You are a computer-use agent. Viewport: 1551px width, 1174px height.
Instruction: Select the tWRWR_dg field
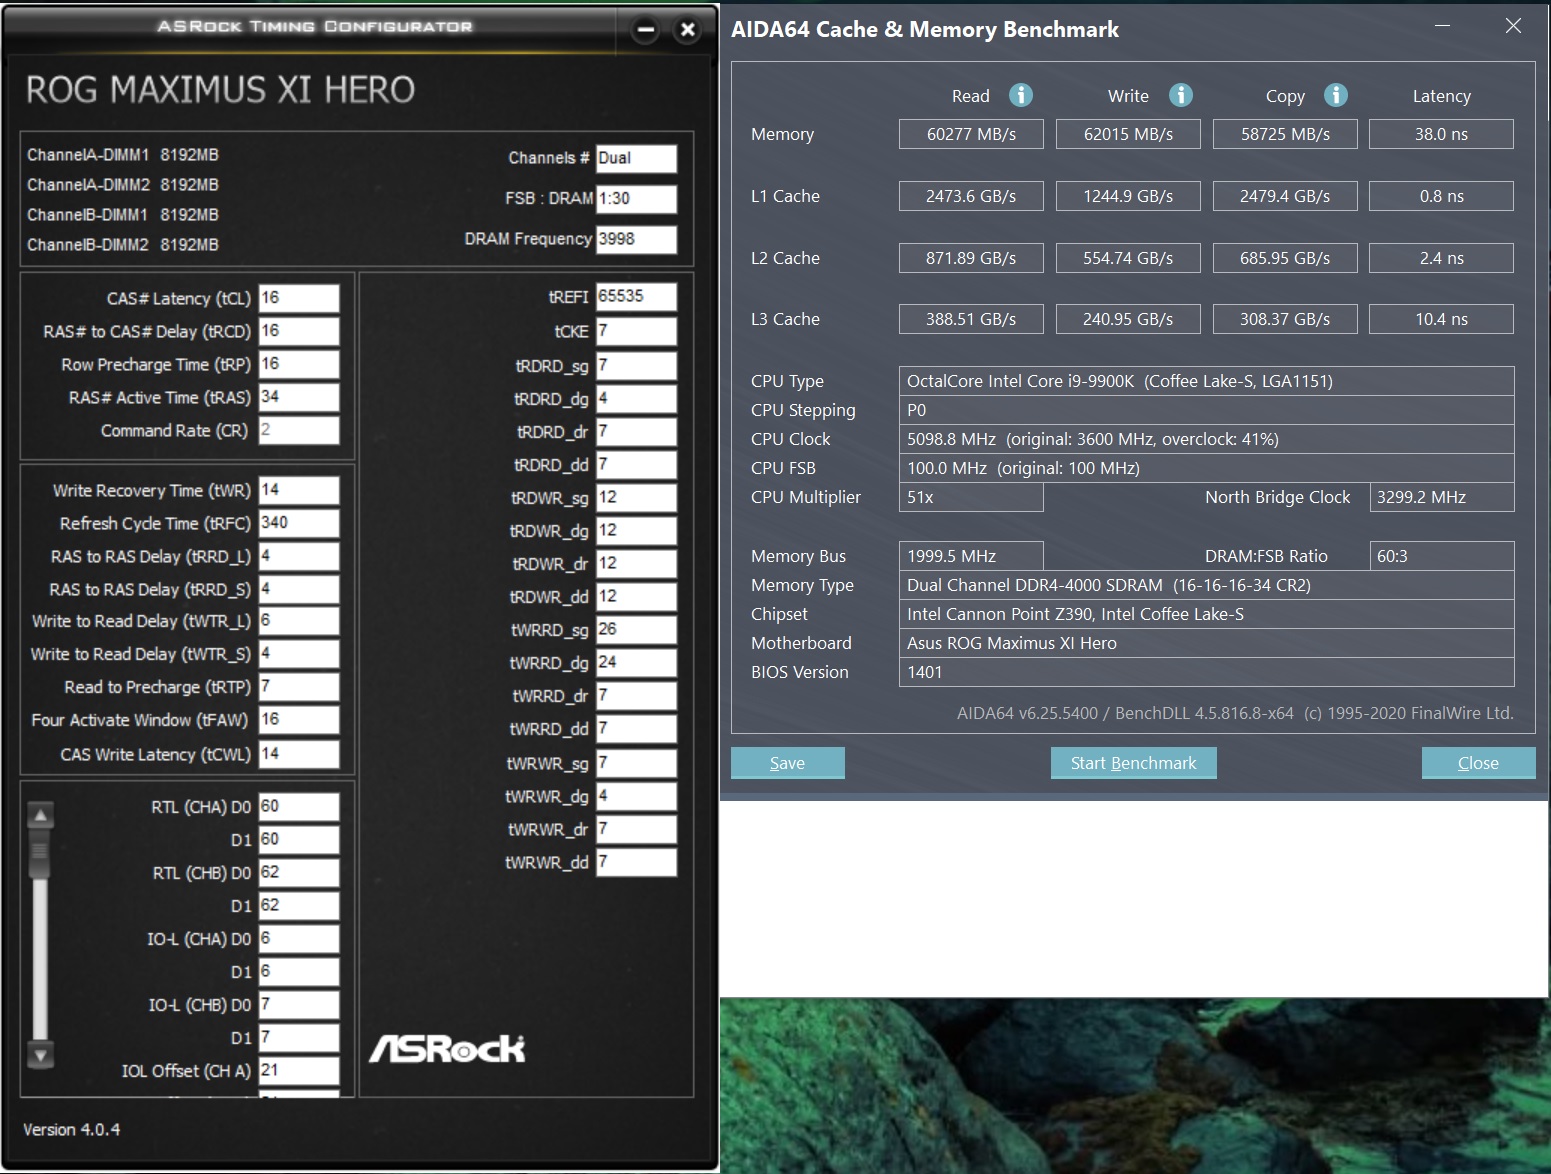(x=636, y=796)
